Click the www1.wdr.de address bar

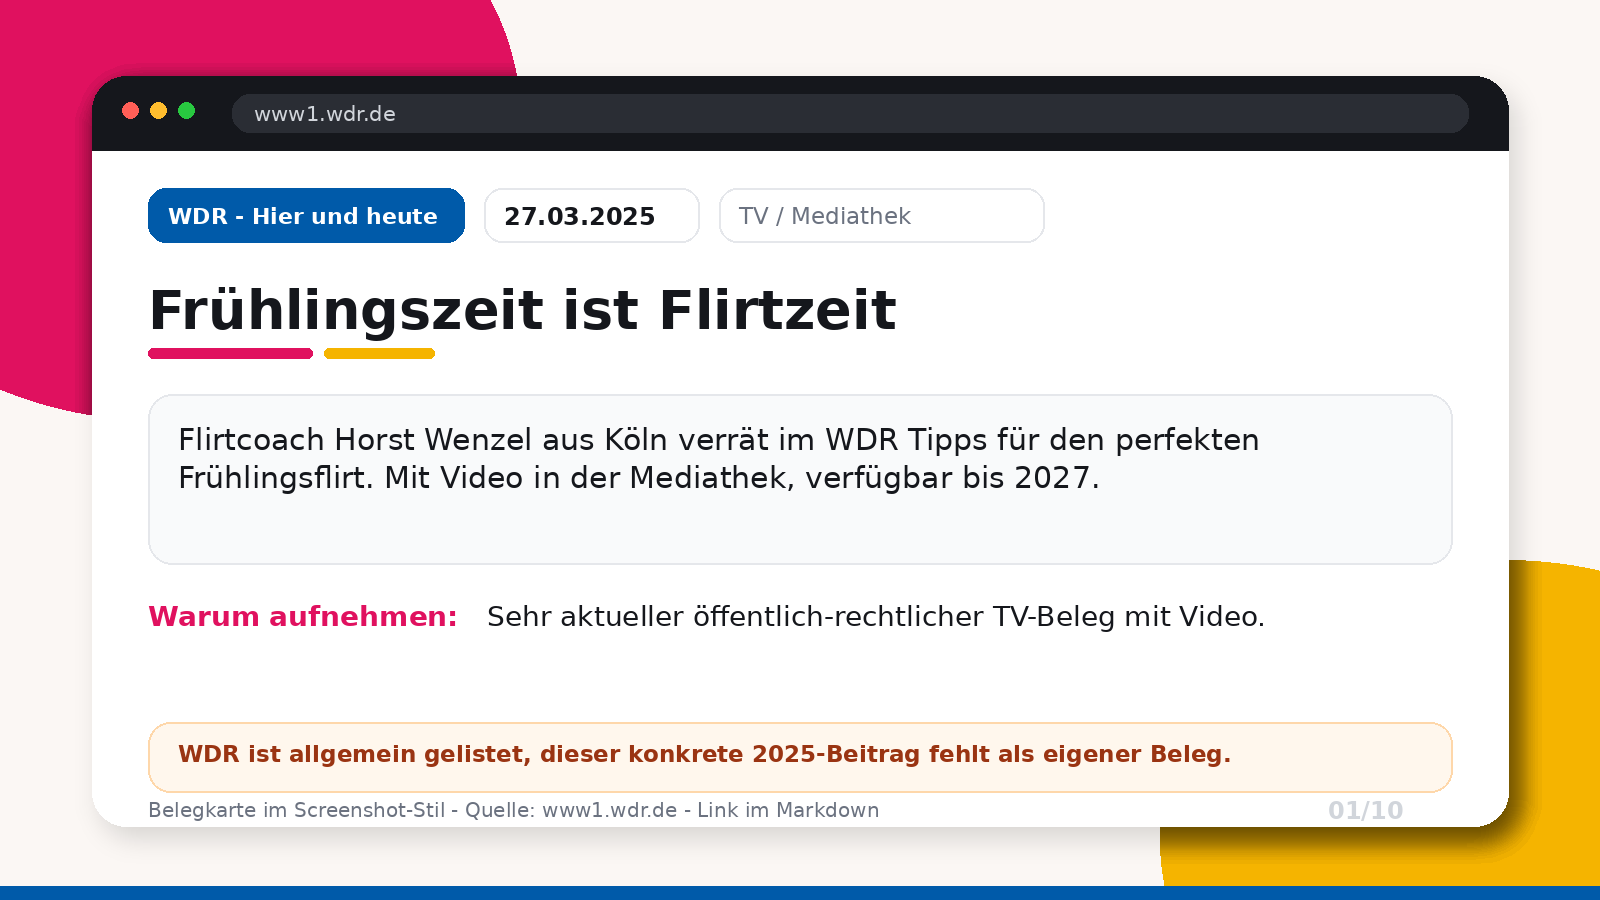(x=850, y=114)
